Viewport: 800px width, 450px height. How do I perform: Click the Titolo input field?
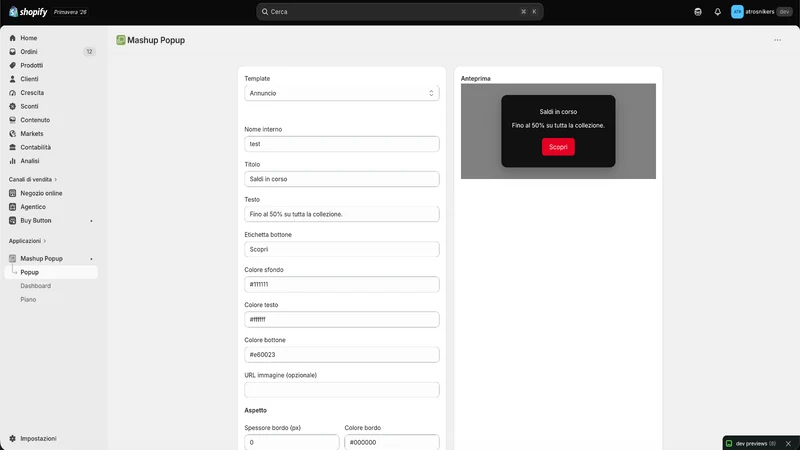(x=342, y=179)
